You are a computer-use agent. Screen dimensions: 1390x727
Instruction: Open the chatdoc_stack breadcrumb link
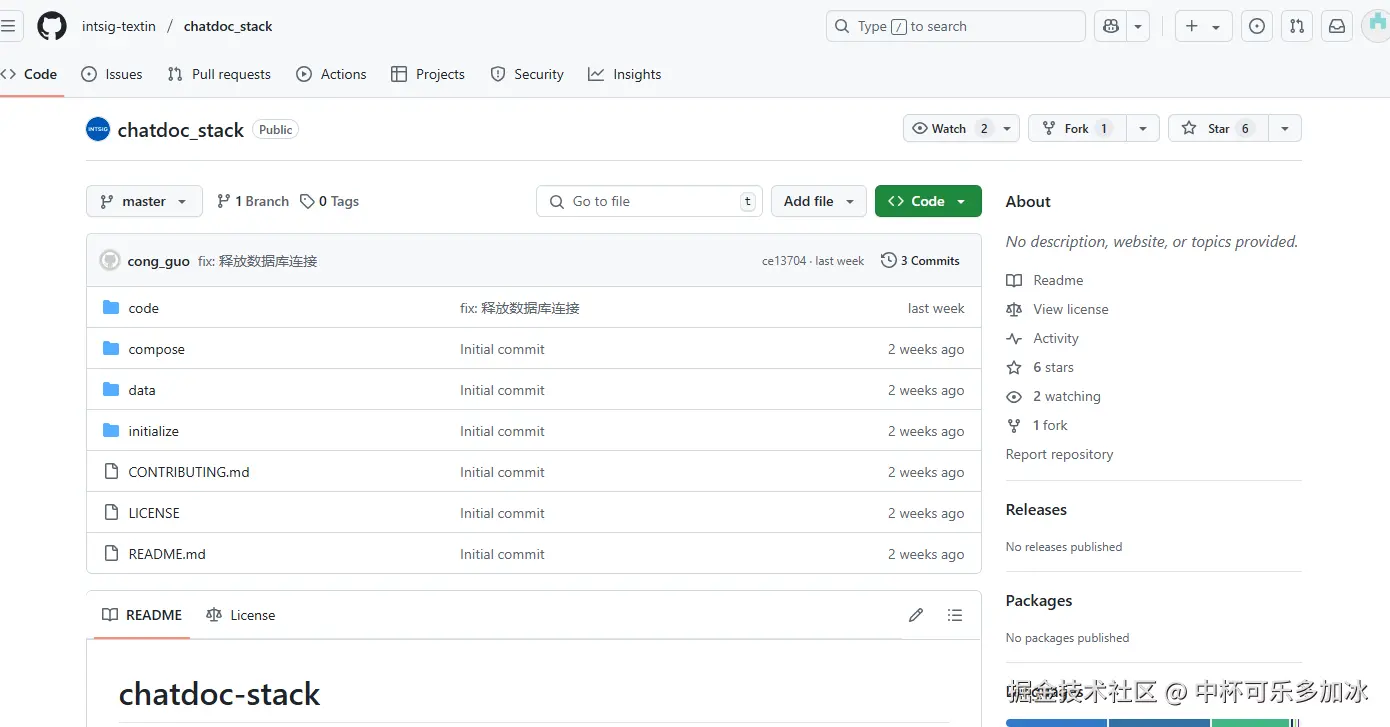228,26
